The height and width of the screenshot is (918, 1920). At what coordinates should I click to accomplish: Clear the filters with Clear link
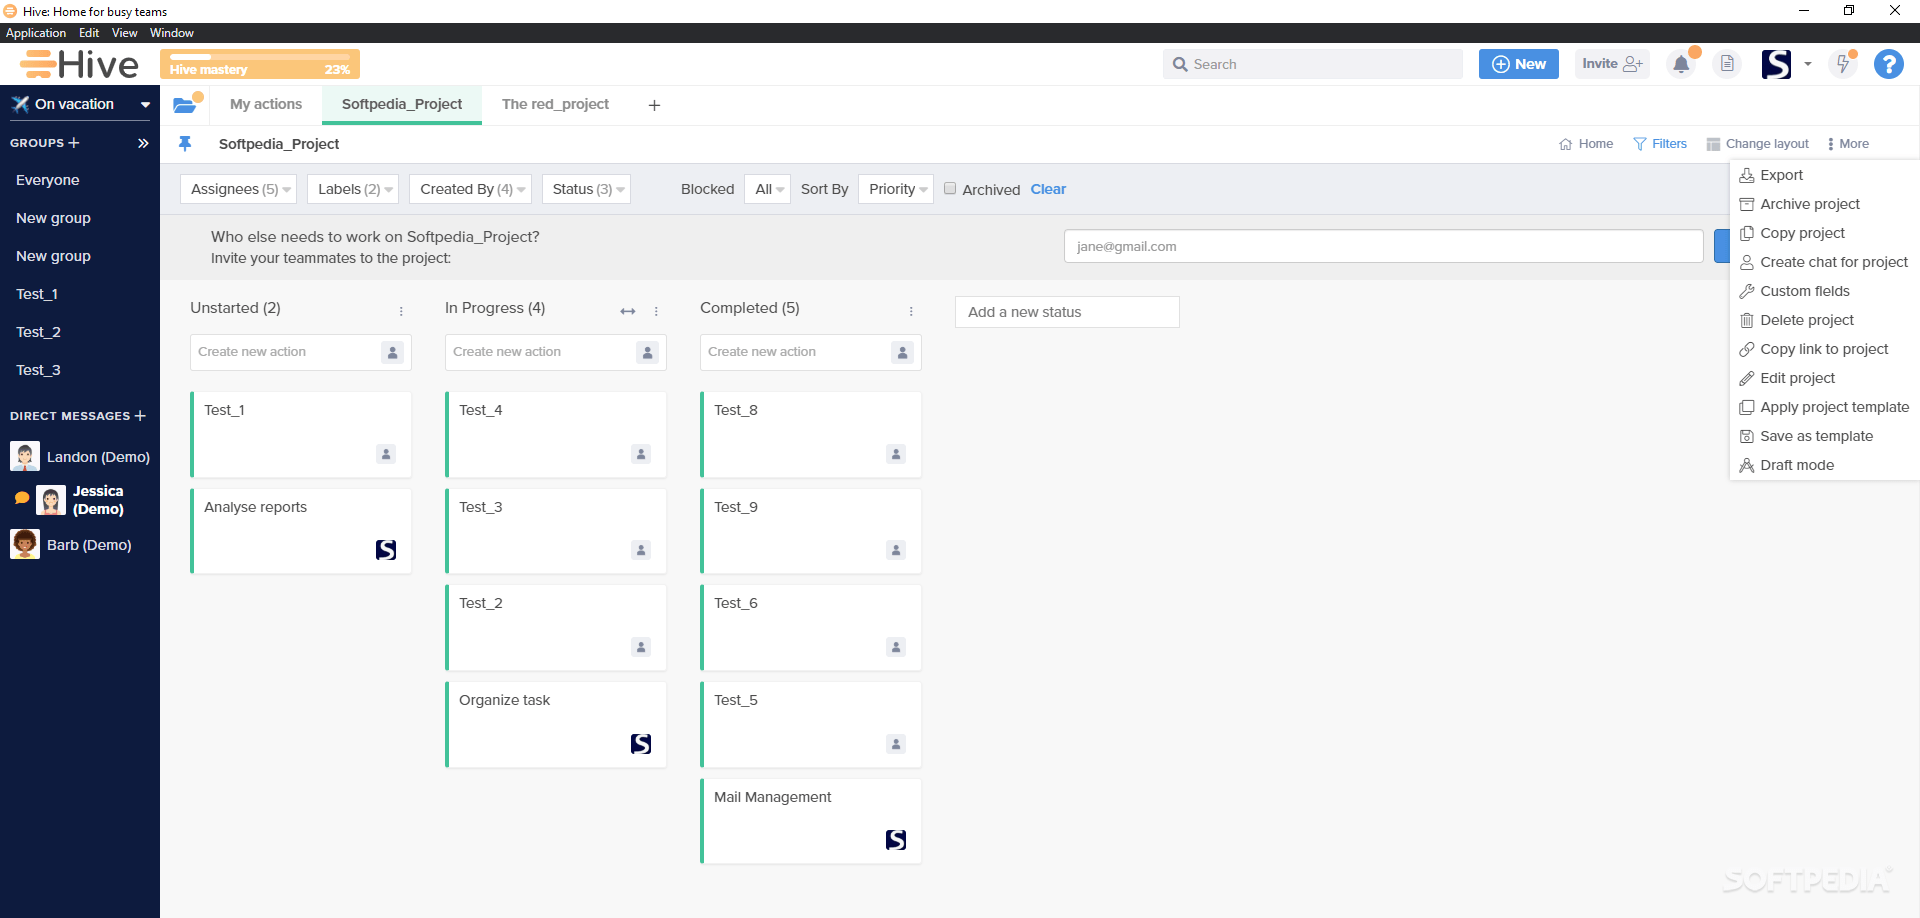point(1048,189)
